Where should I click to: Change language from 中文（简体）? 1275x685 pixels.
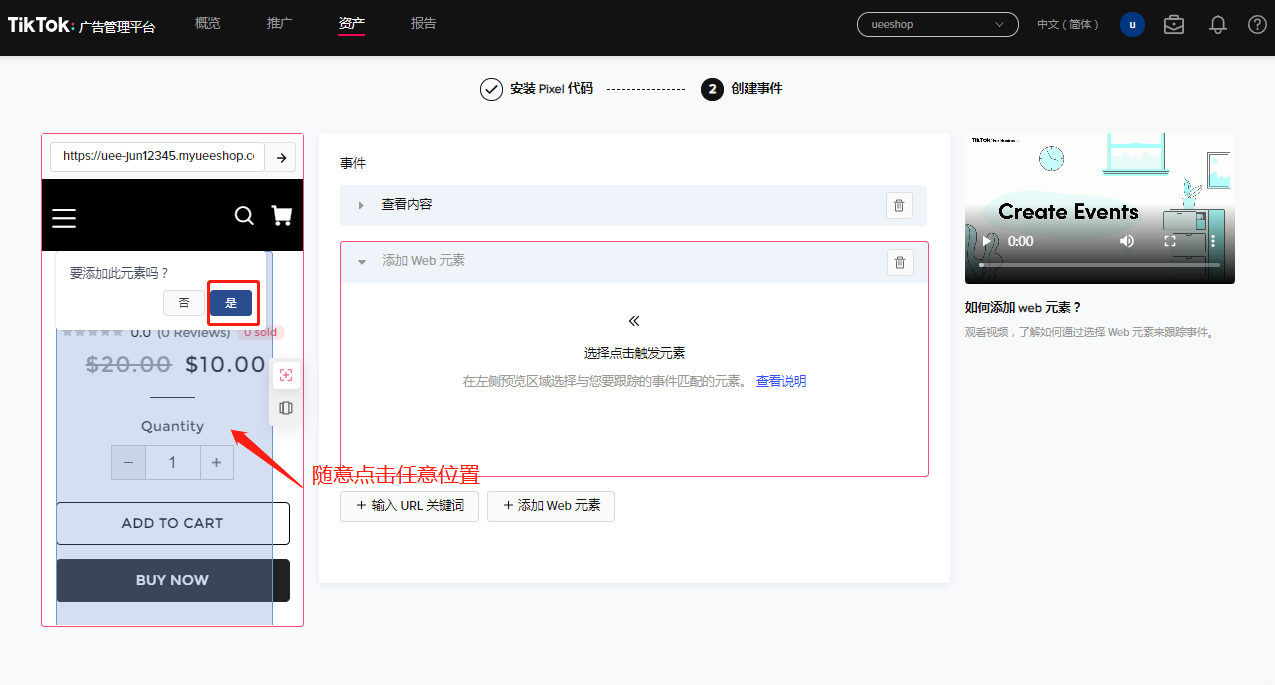click(1068, 24)
